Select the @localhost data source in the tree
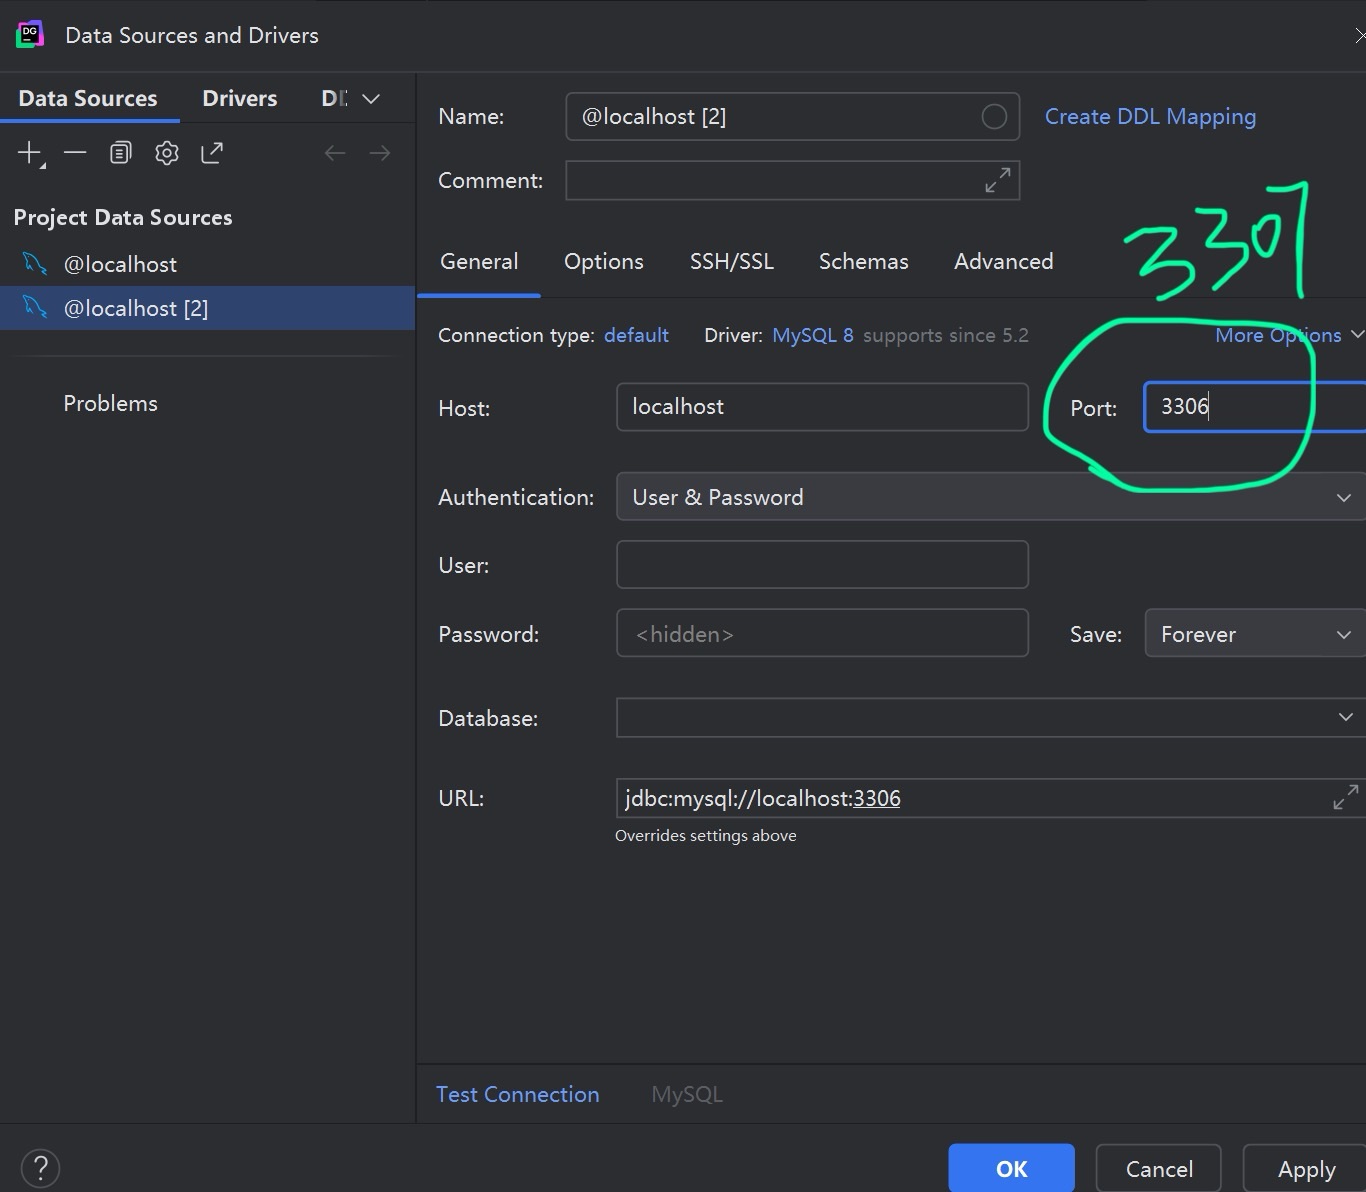The width and height of the screenshot is (1366, 1192). point(120,263)
